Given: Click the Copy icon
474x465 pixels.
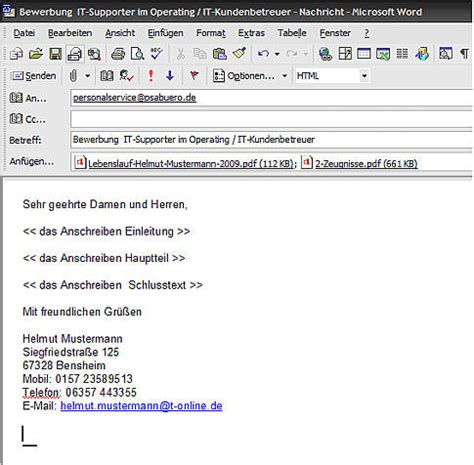Looking at the screenshot, I should click(200, 54).
